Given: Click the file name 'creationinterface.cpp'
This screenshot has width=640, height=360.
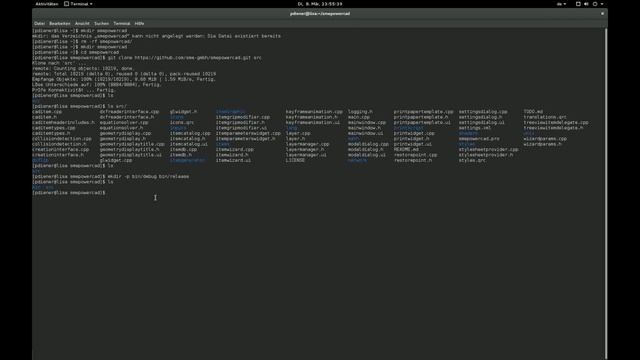Looking at the screenshot, I should [x=60, y=149].
